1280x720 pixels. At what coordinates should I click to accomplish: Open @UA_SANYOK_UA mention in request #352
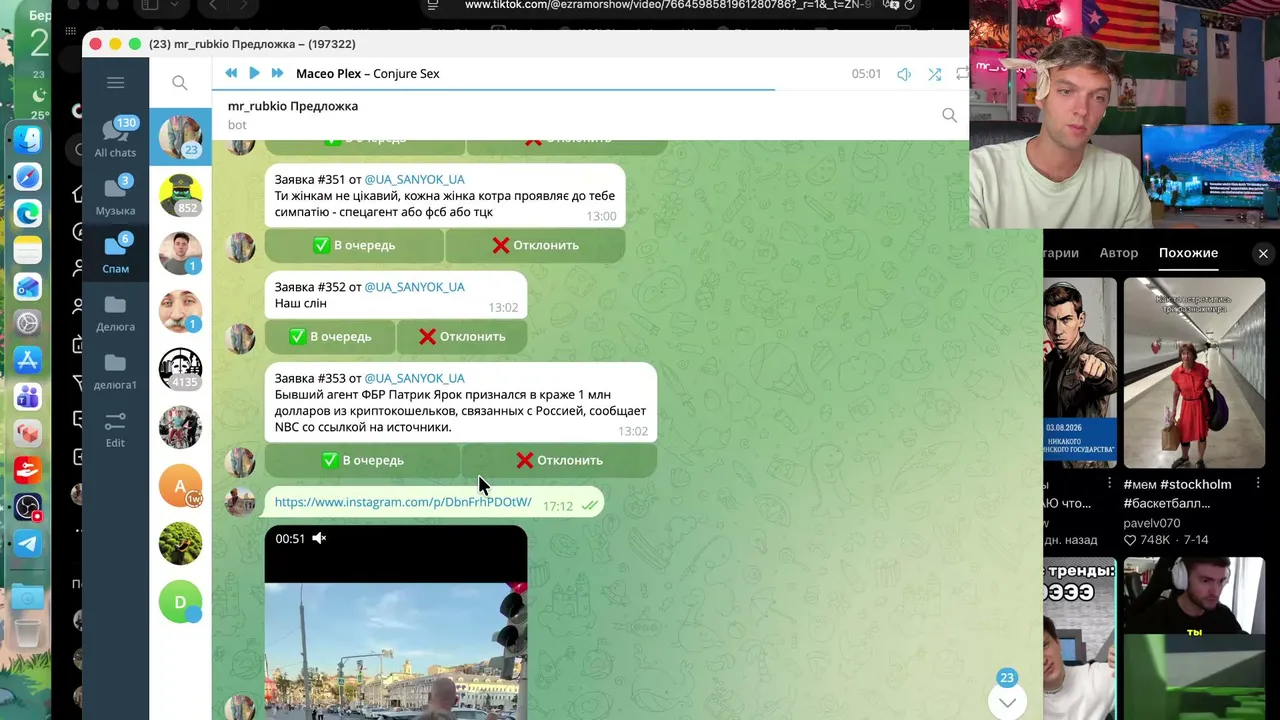(x=414, y=287)
